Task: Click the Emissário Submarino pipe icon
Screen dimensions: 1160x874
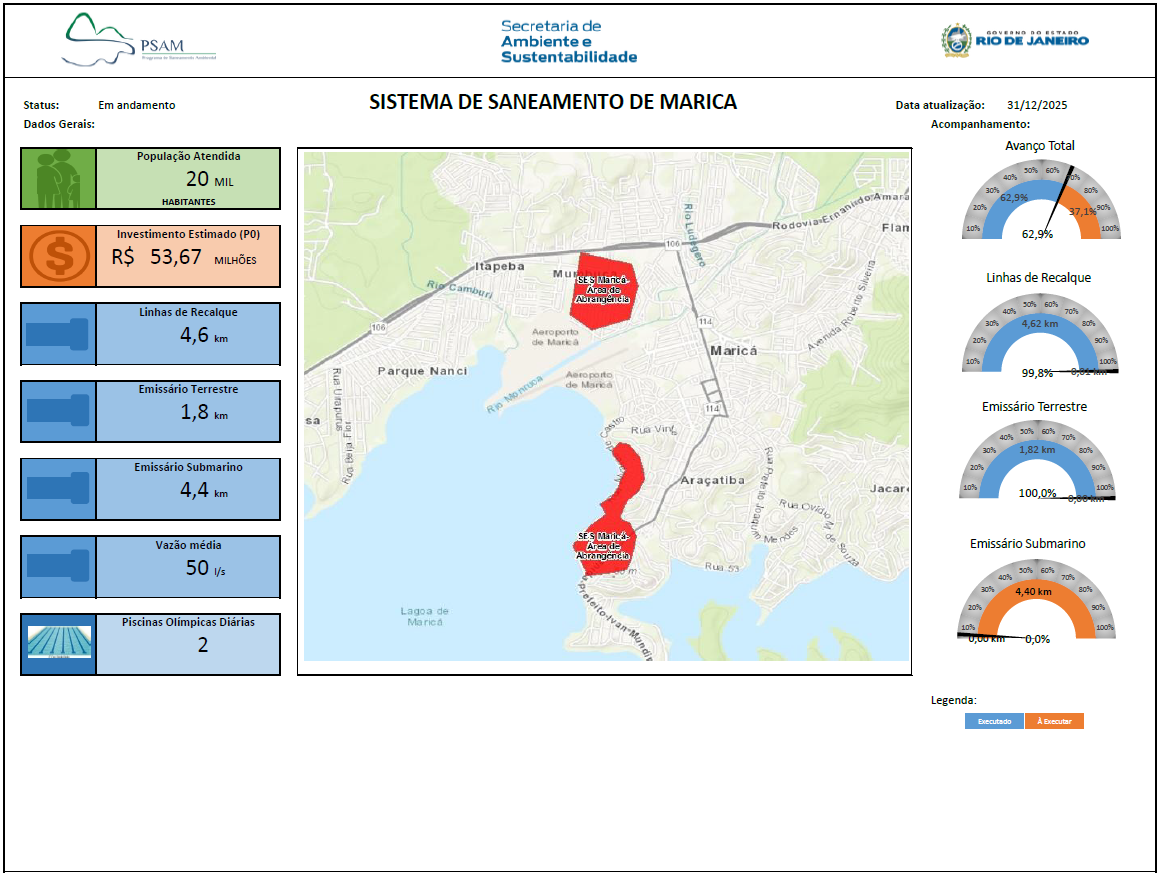Action: 58,489
